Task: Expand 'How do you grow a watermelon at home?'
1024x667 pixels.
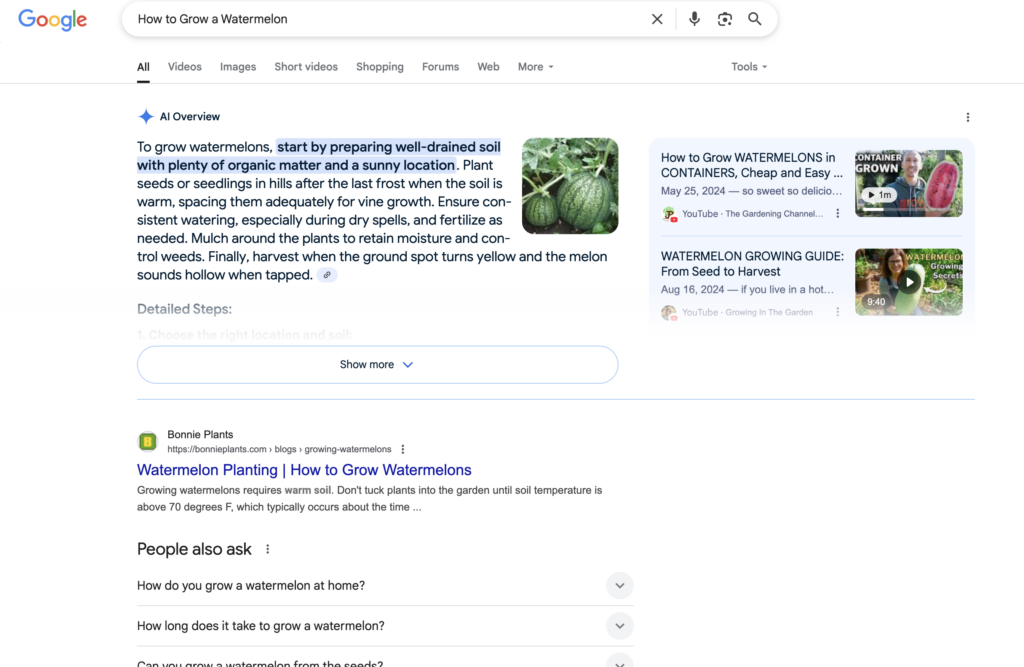Action: (x=385, y=585)
